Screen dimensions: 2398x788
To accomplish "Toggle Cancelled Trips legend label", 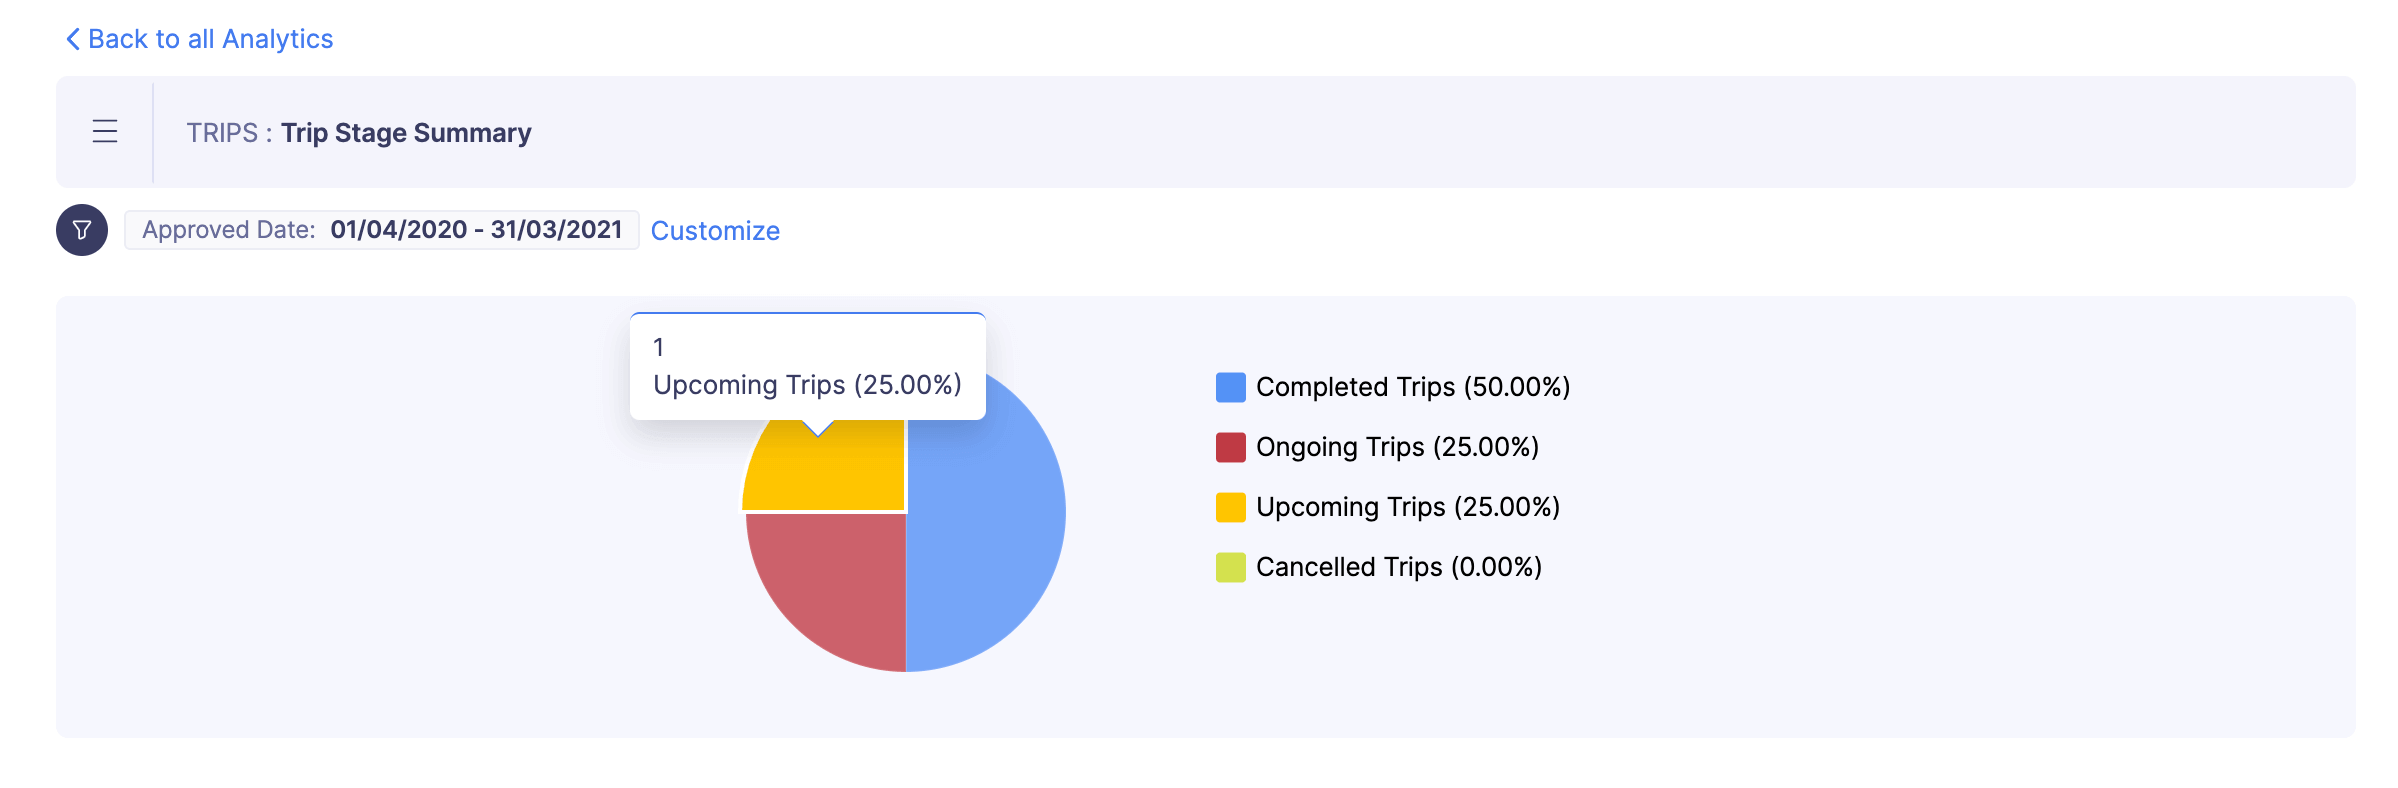I will point(1398,567).
